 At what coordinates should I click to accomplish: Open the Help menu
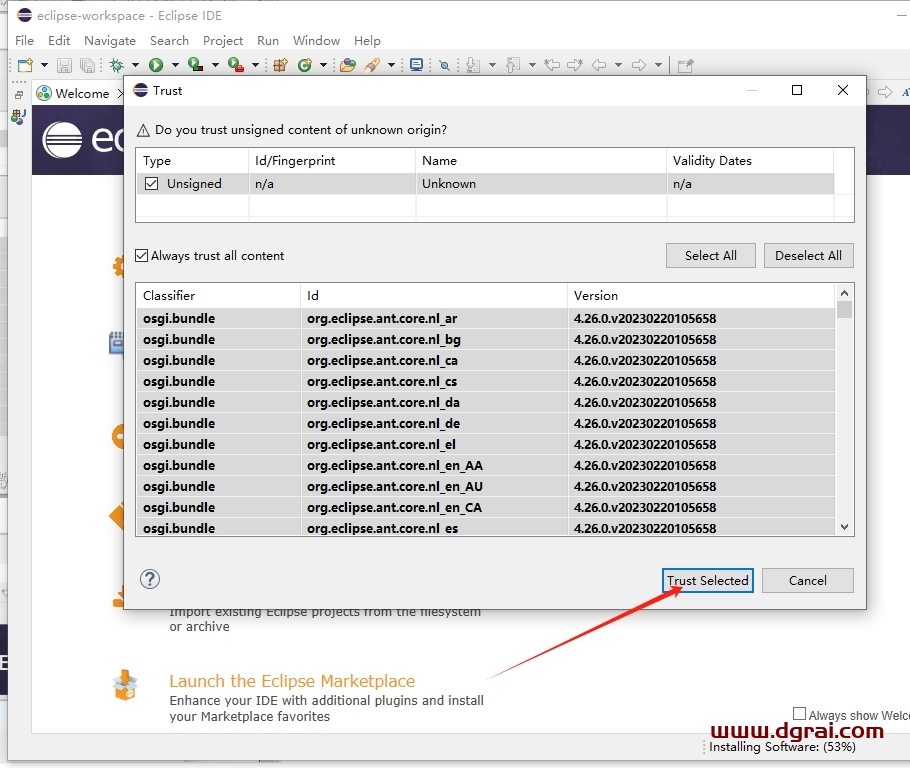(x=367, y=41)
